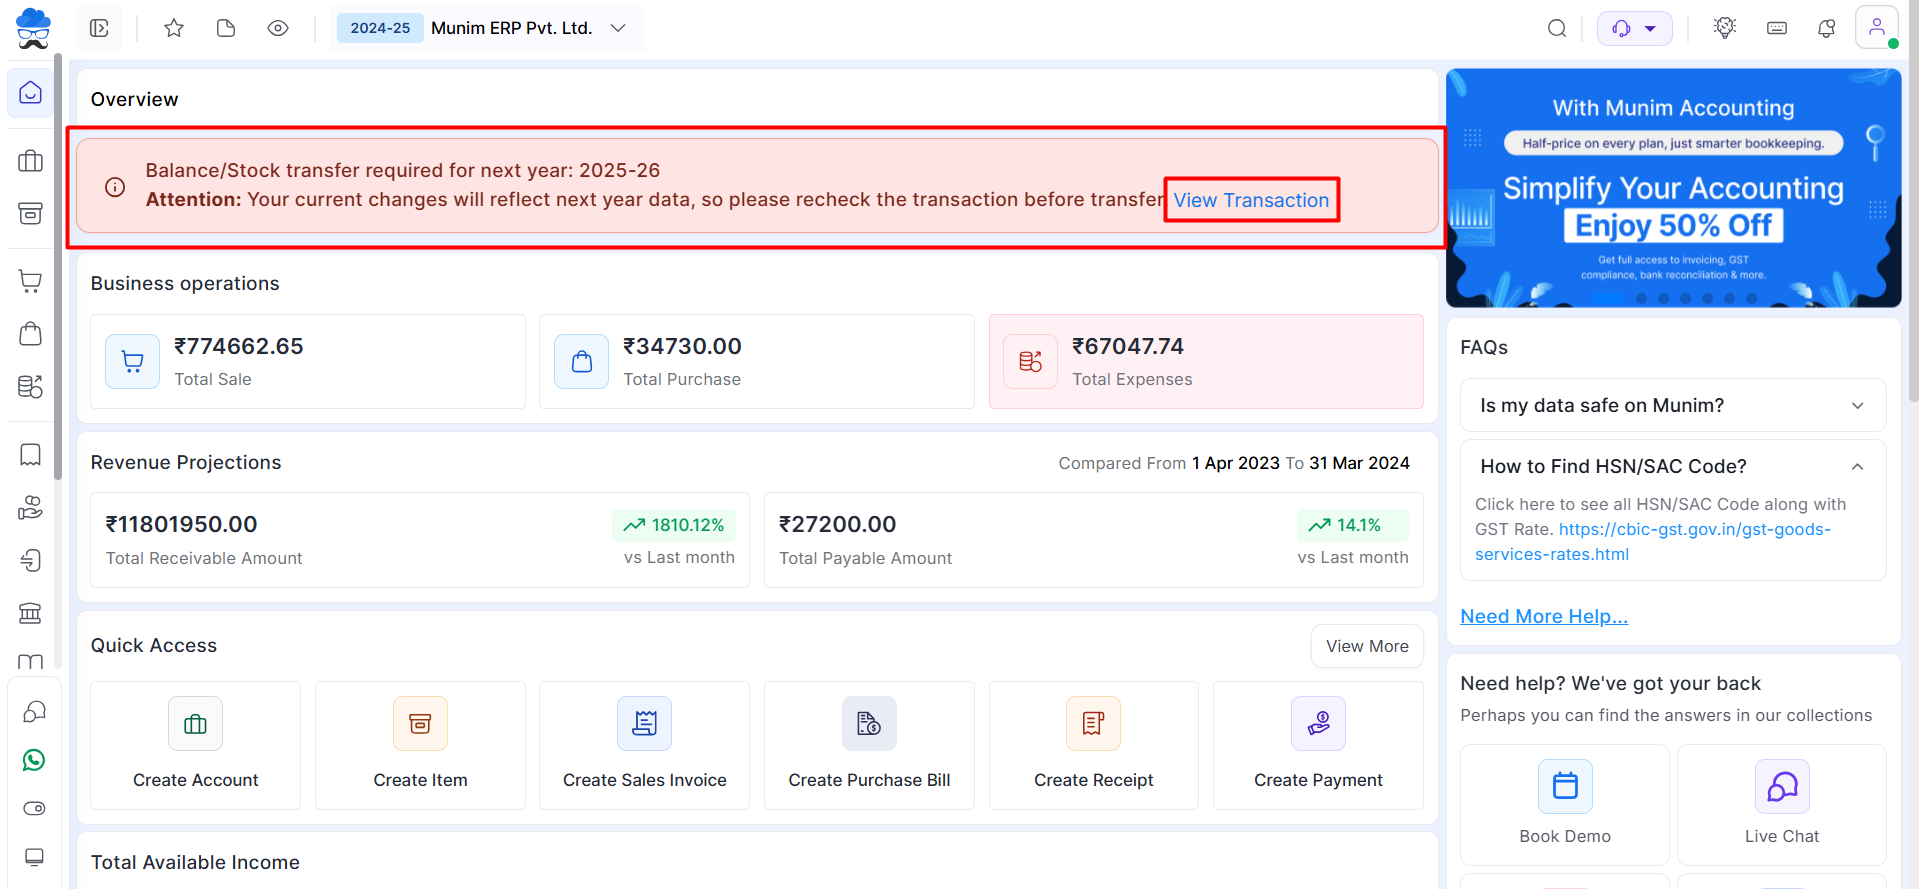The height and width of the screenshot is (889, 1919).
Task: Click the document note icon in top bar
Action: pyautogui.click(x=226, y=28)
